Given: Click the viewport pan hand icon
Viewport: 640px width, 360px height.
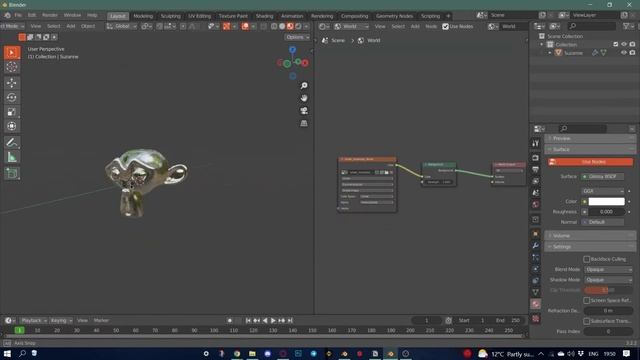Looking at the screenshot, I should click(x=304, y=98).
